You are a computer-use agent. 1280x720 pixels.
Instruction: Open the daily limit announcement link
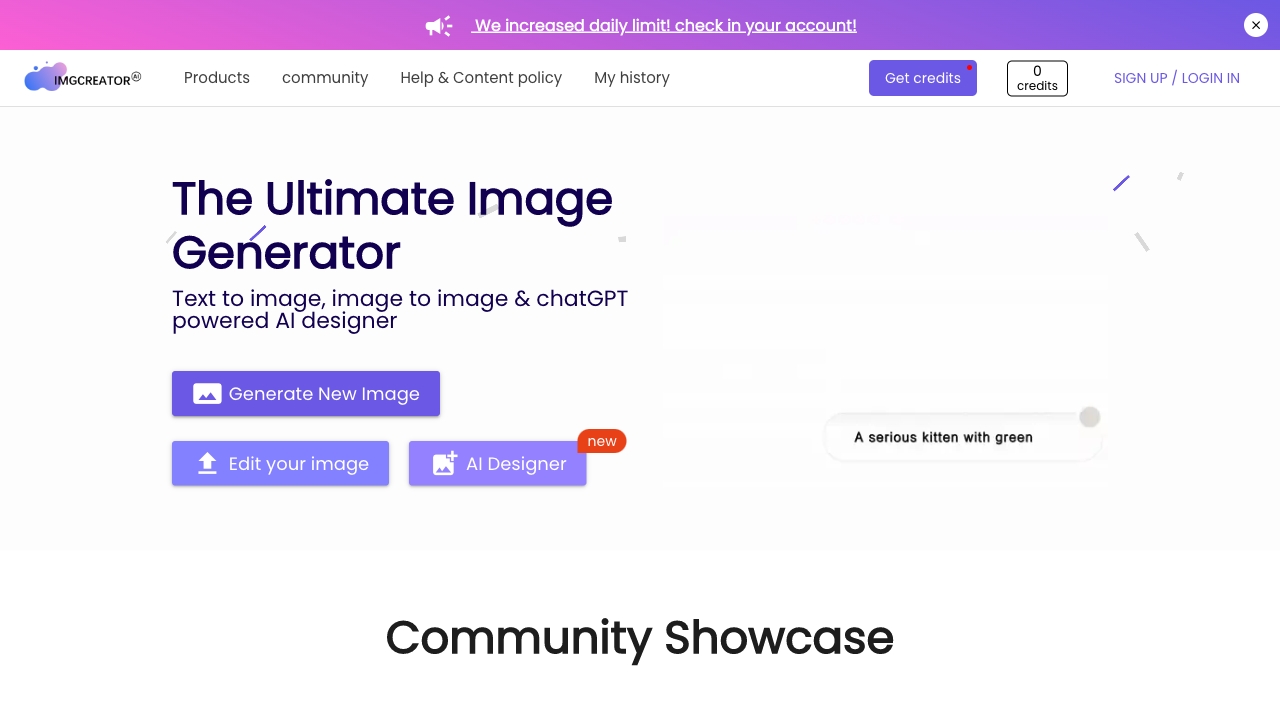click(x=665, y=26)
